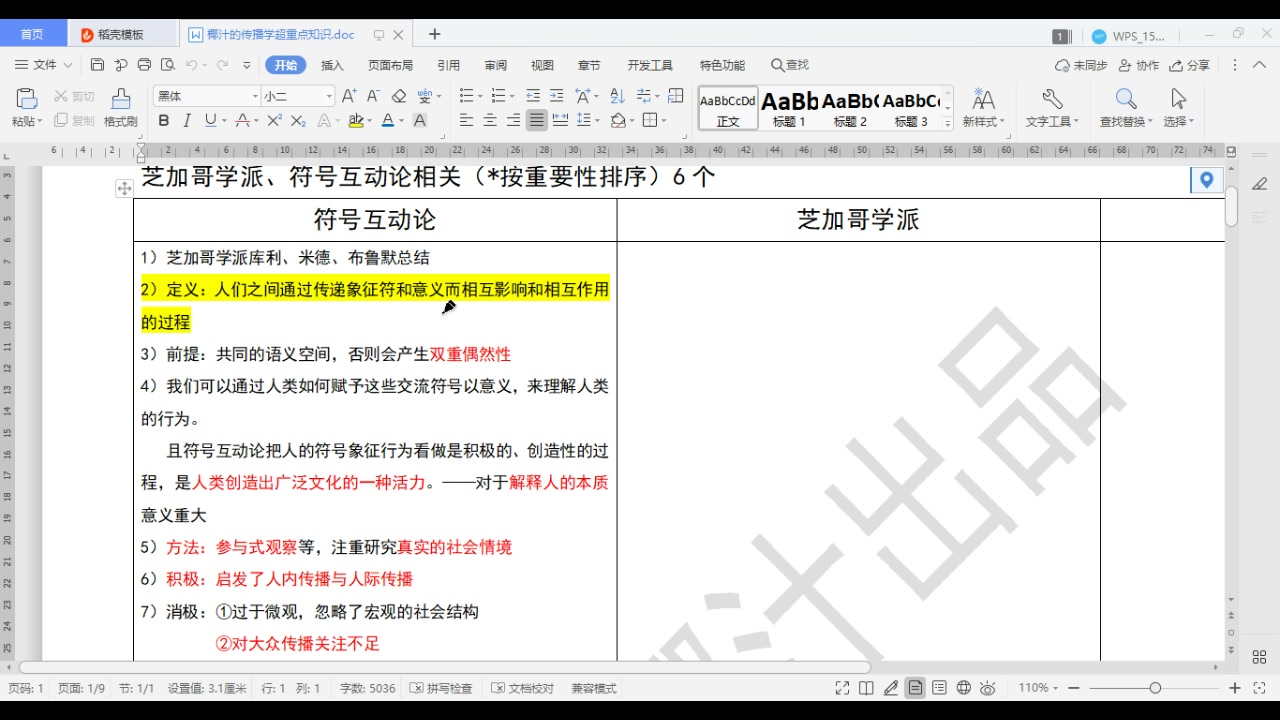Click the Undo arrow
The image size is (1280, 720).
[191, 65]
